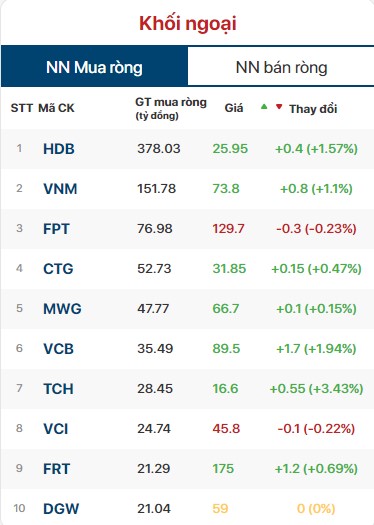Open the VNM stock code link
This screenshot has height=525, width=374.
[x=60, y=189]
